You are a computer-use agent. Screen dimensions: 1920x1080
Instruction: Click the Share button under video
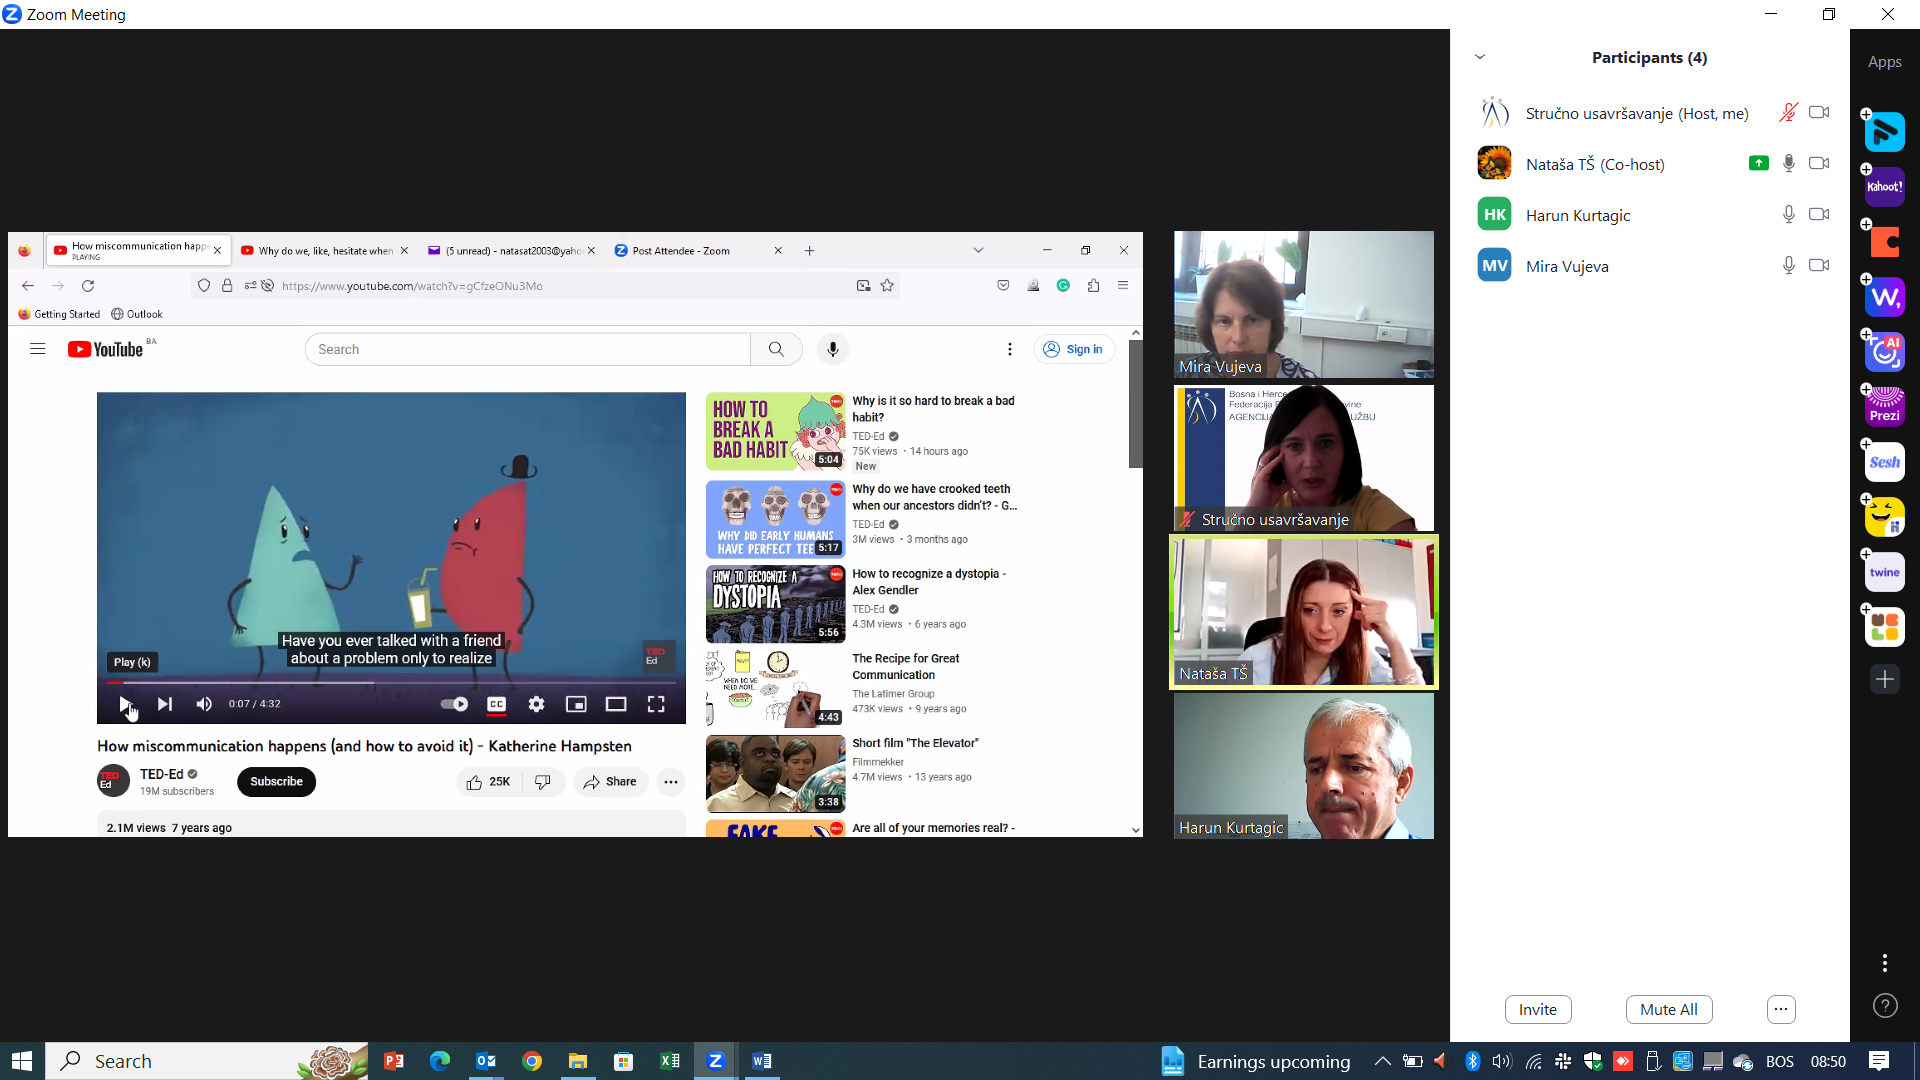[610, 782]
